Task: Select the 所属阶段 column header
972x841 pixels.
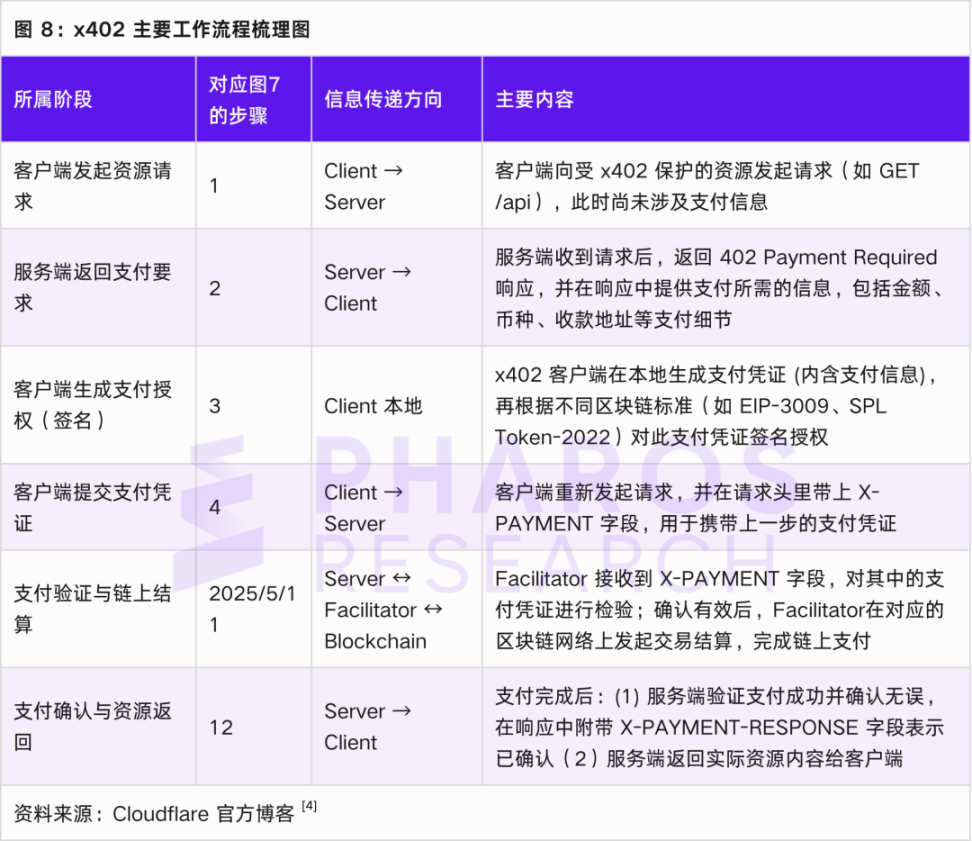Action: (x=53, y=100)
